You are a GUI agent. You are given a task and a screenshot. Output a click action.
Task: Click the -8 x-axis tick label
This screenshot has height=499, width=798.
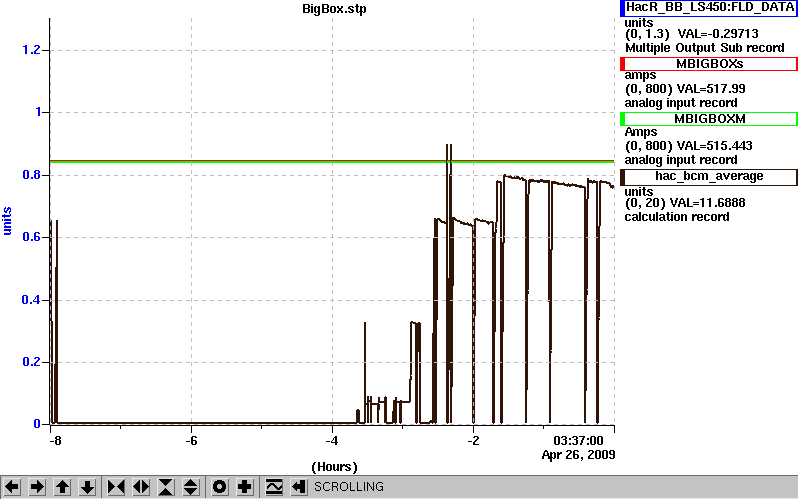pyautogui.click(x=55, y=440)
